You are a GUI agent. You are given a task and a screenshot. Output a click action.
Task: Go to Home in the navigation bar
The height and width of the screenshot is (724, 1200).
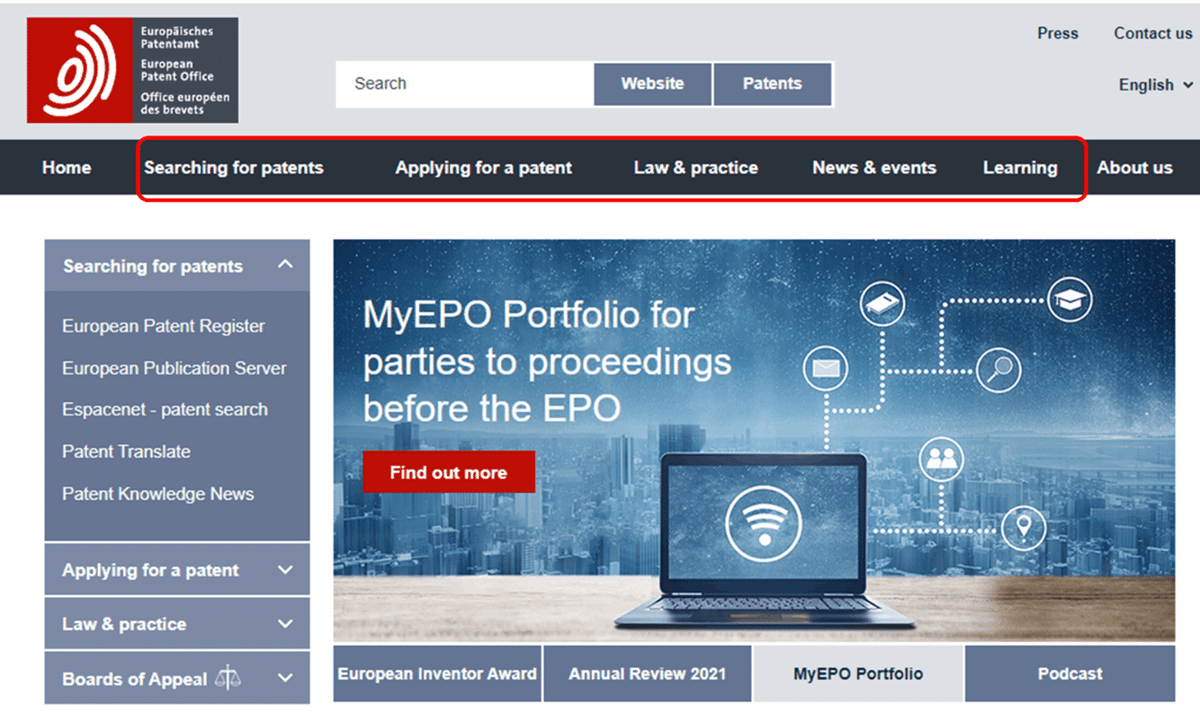[x=67, y=167]
